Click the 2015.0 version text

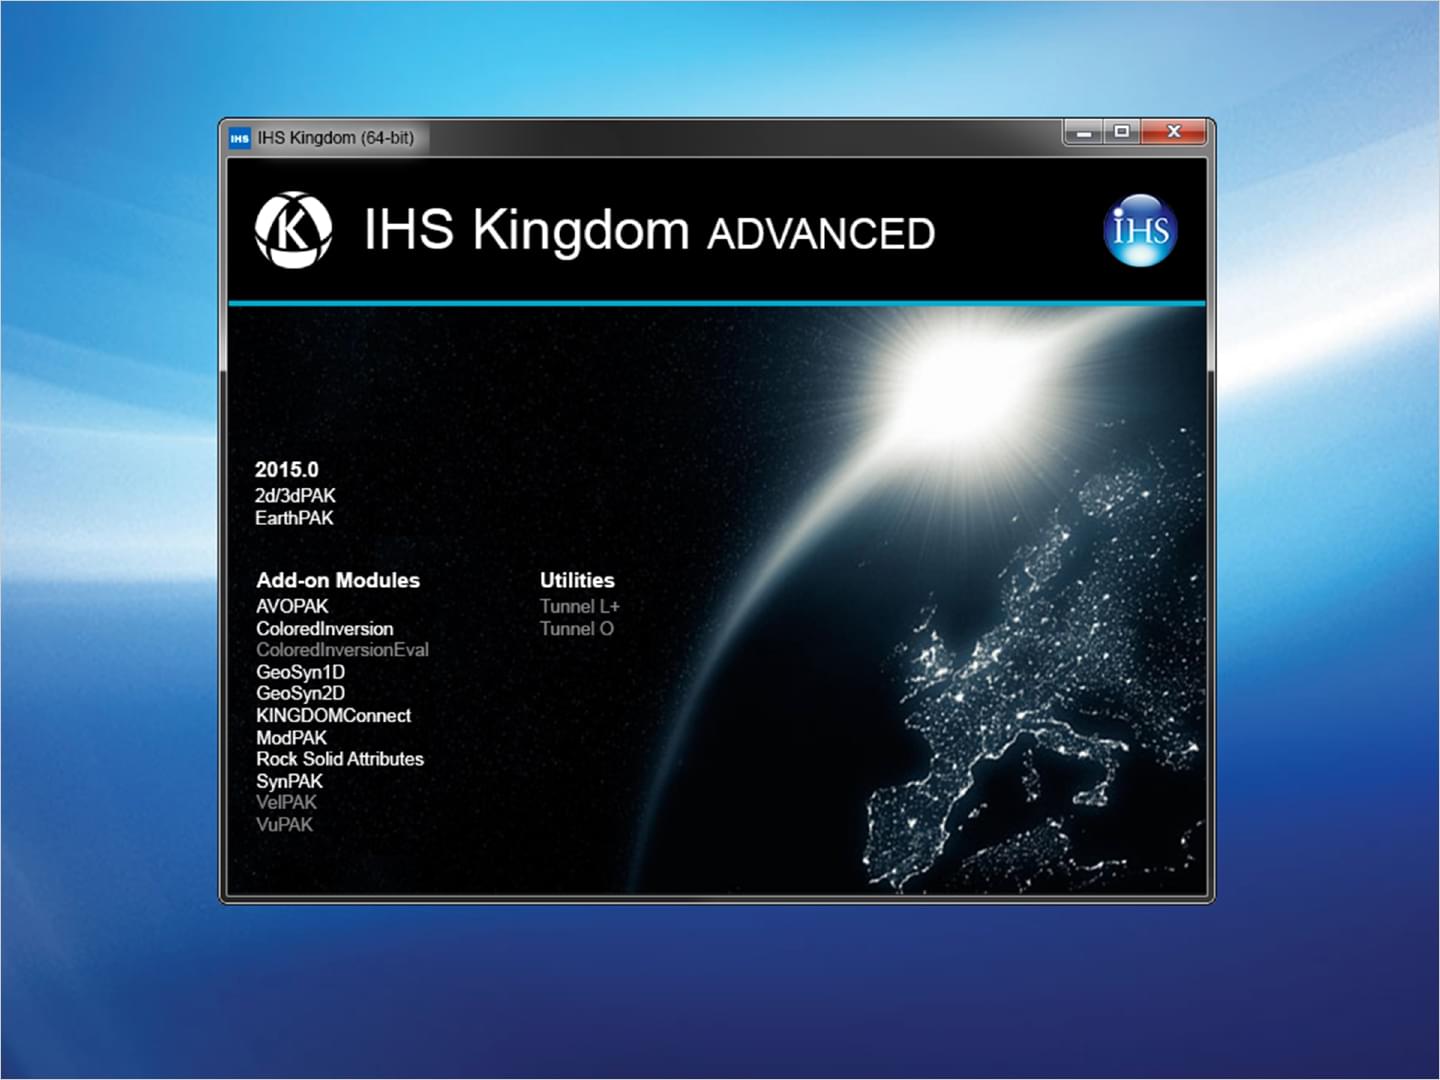[x=286, y=469]
